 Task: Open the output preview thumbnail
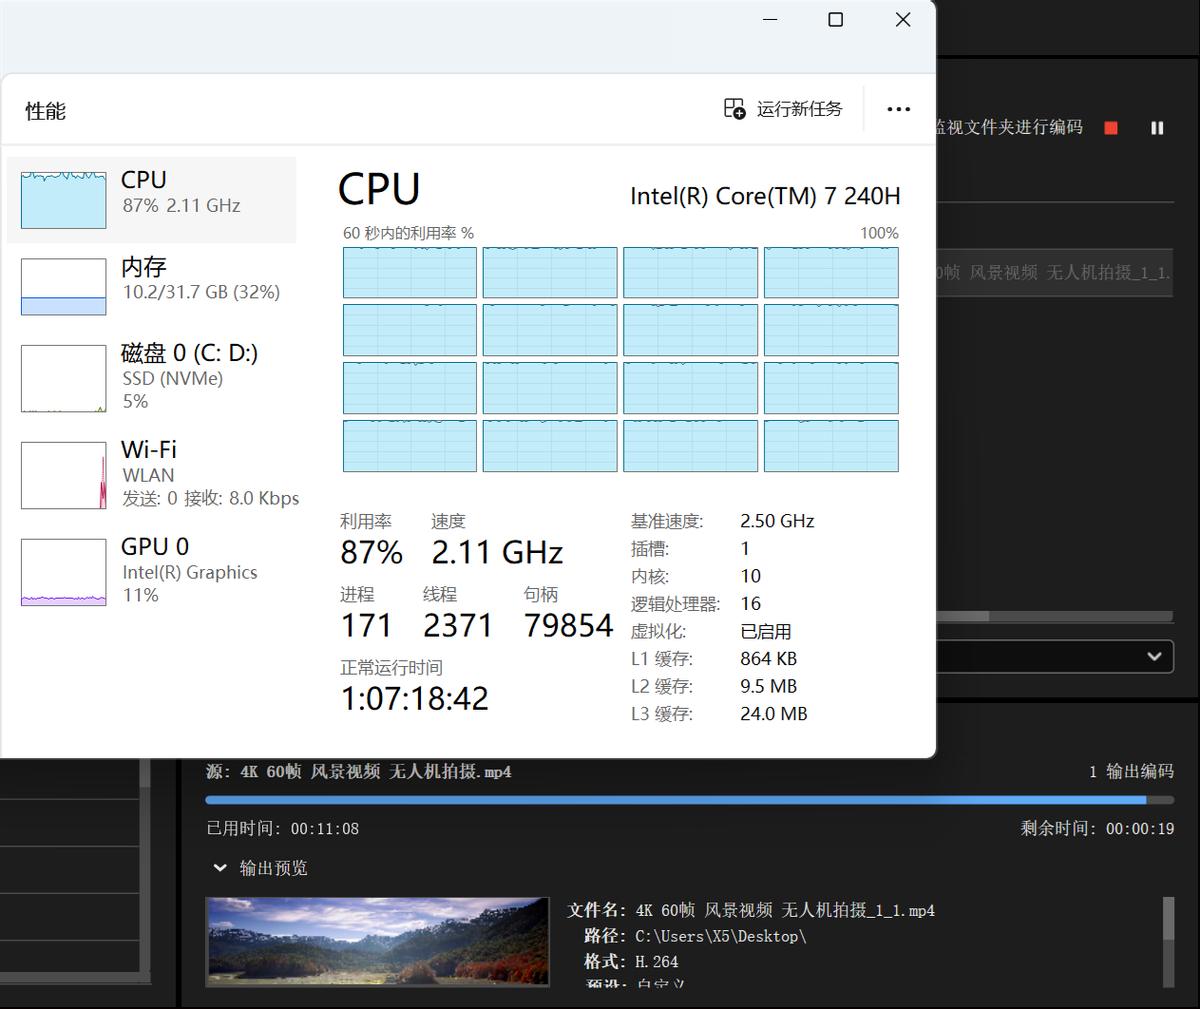(x=378, y=941)
